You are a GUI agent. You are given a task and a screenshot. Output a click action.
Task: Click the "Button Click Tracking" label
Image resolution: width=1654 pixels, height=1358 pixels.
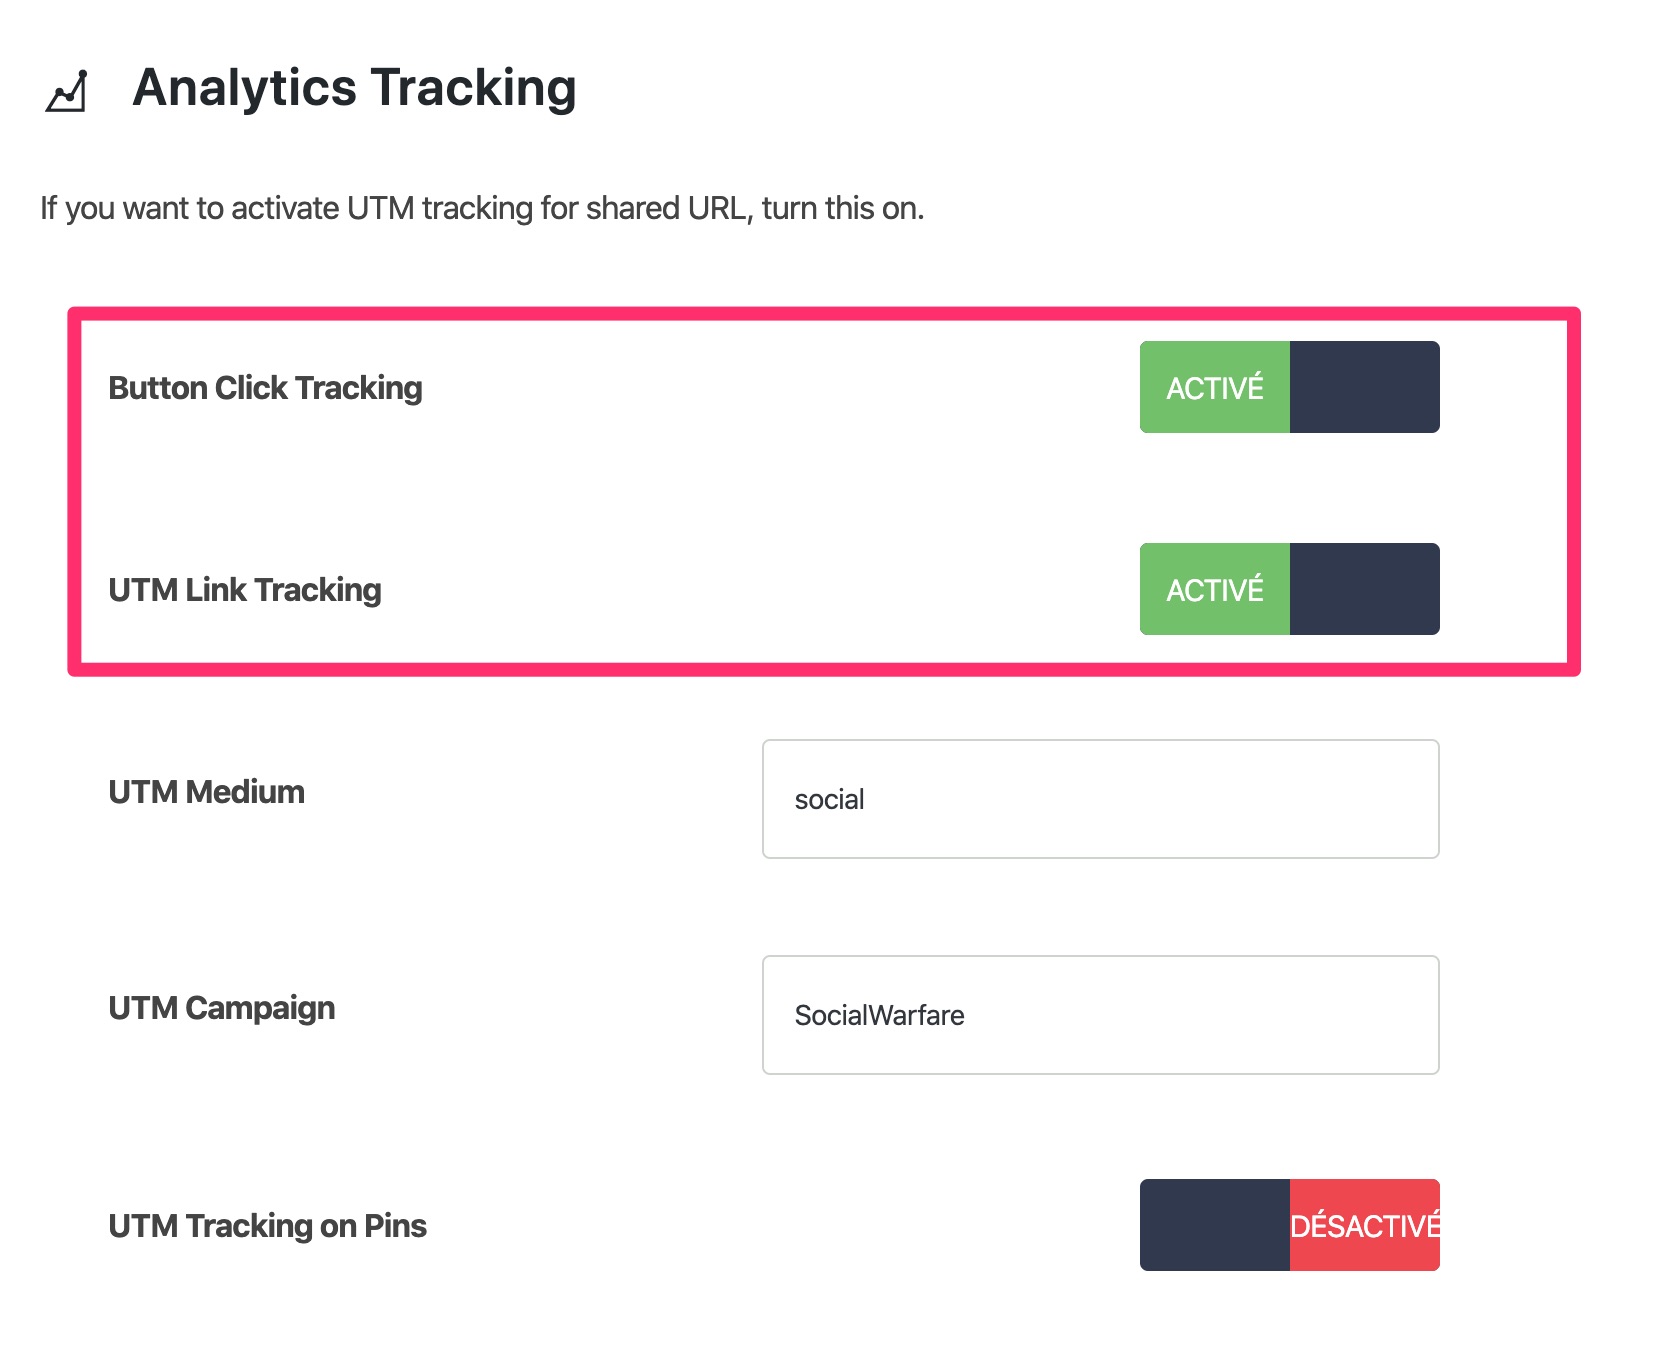click(265, 388)
